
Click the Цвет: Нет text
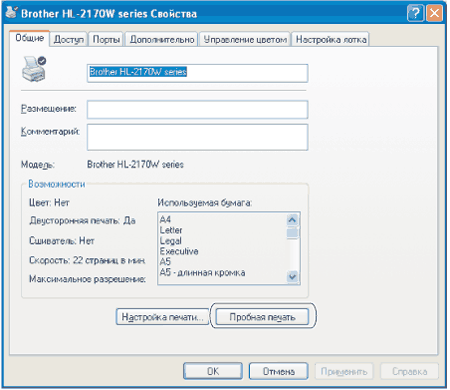[49, 203]
